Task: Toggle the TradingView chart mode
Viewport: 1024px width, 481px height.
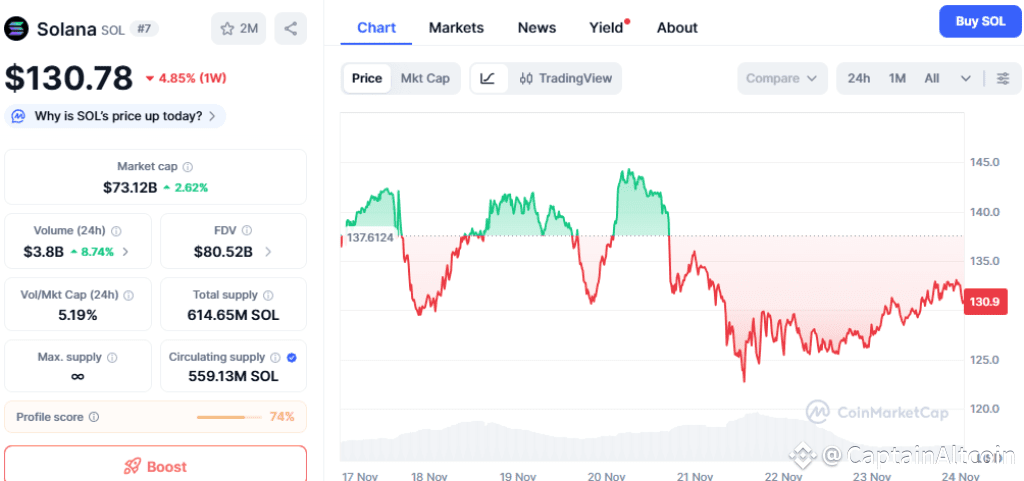Action: (566, 78)
